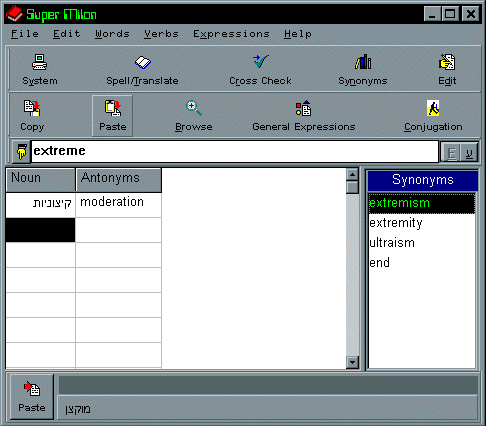Open the System tool
Screen dimensions: 486x426
[40, 70]
